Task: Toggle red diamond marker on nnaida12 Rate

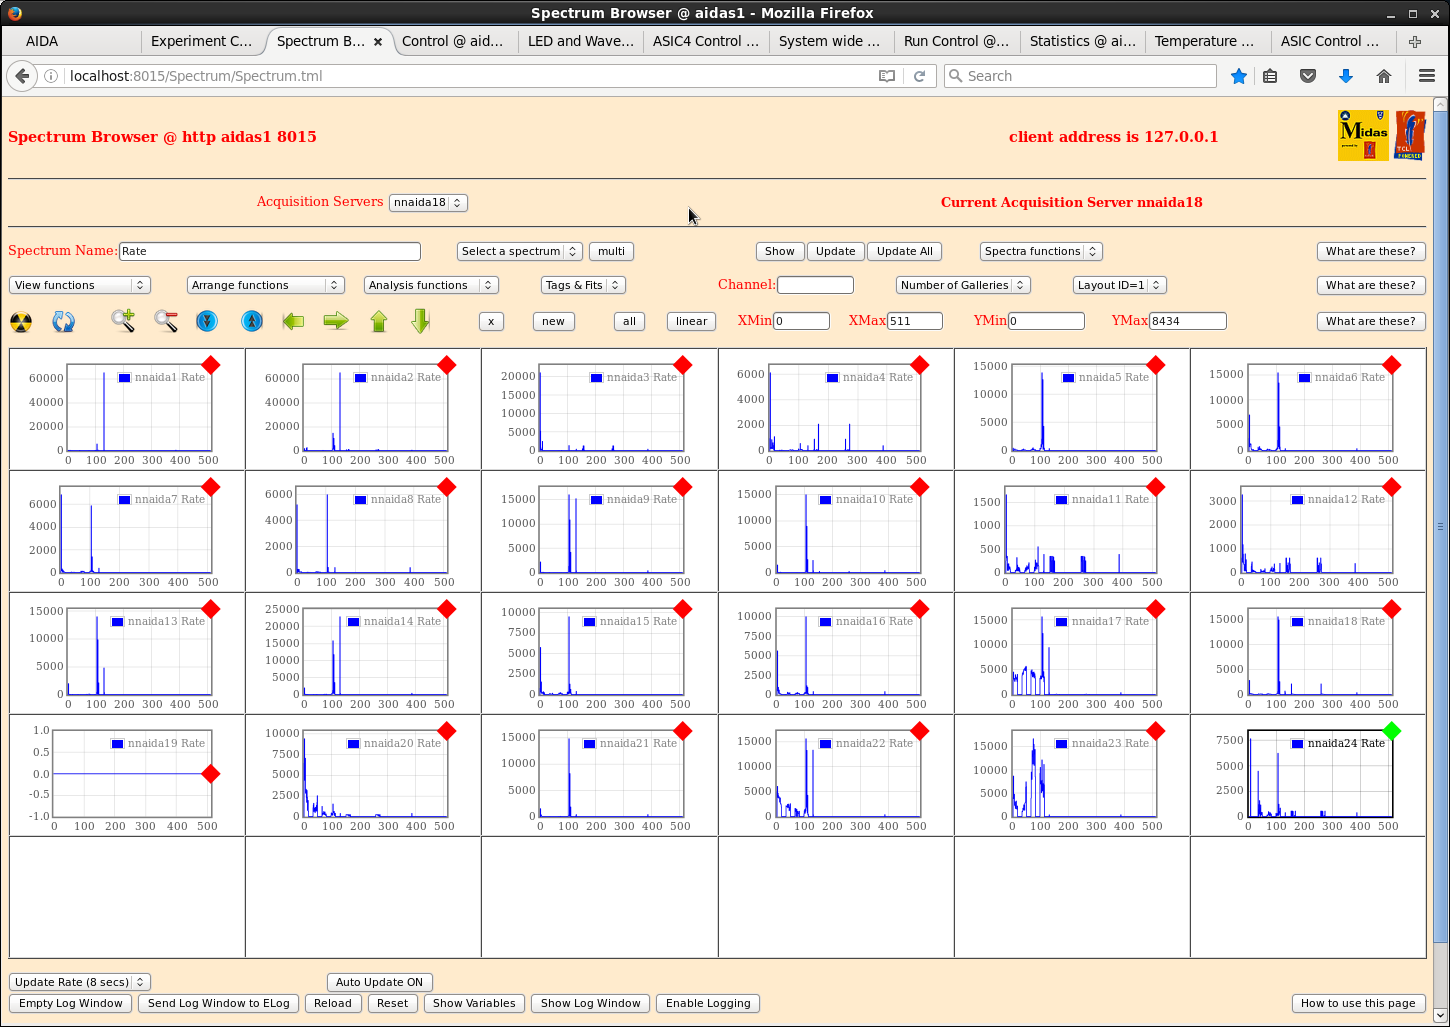Action: click(1392, 487)
